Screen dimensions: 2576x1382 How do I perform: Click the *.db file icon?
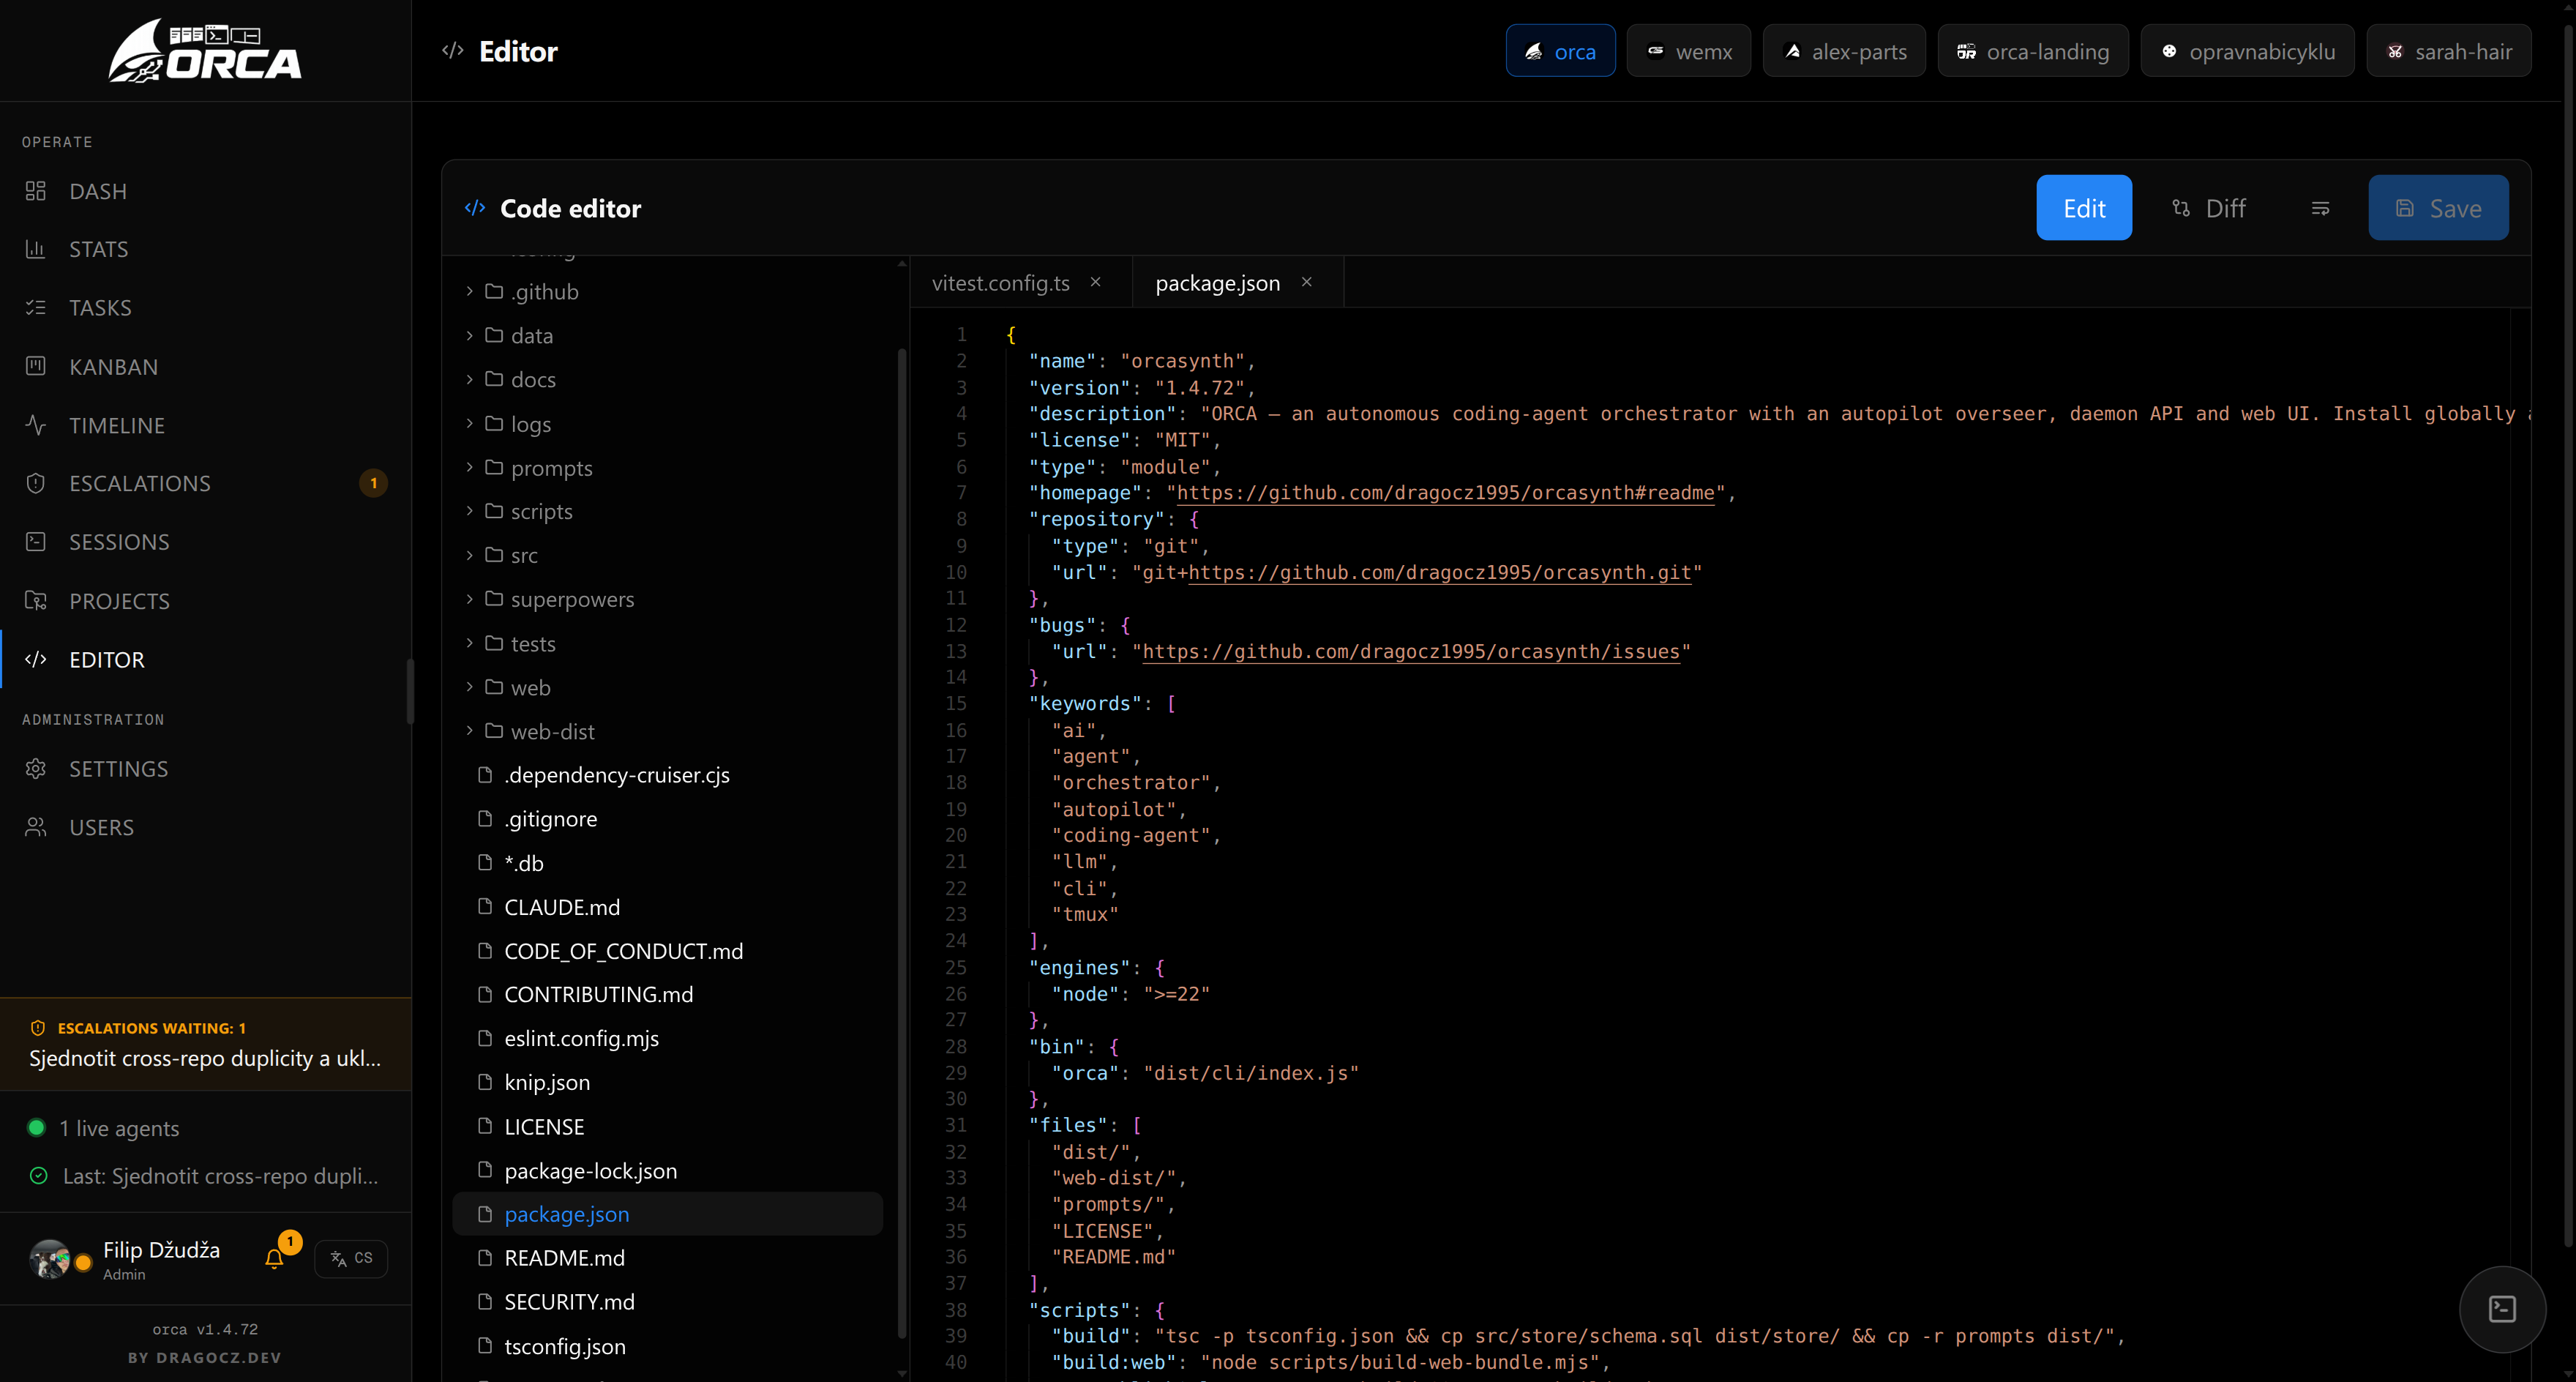tap(485, 863)
